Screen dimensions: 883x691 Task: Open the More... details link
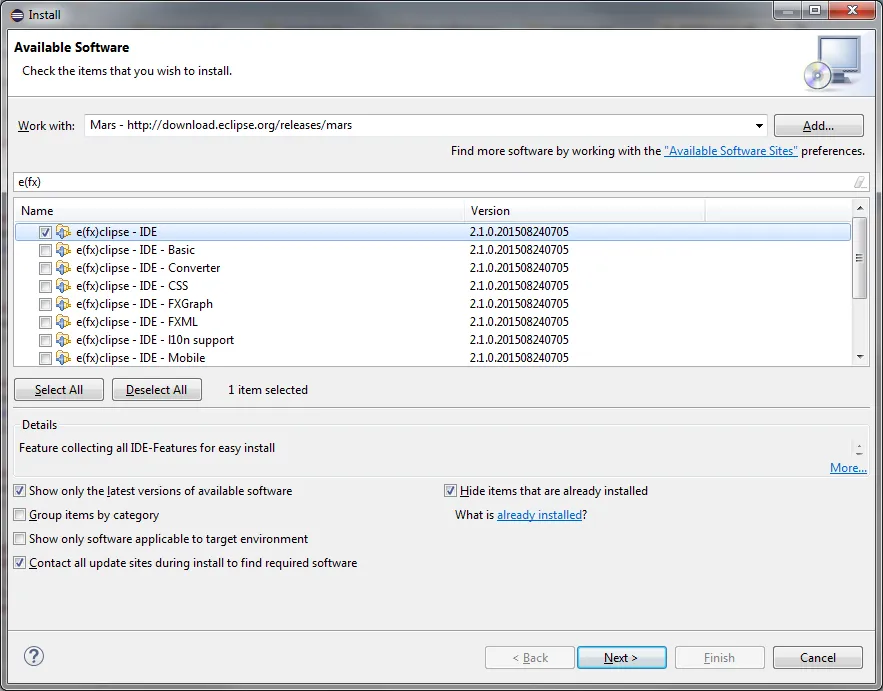tap(848, 467)
